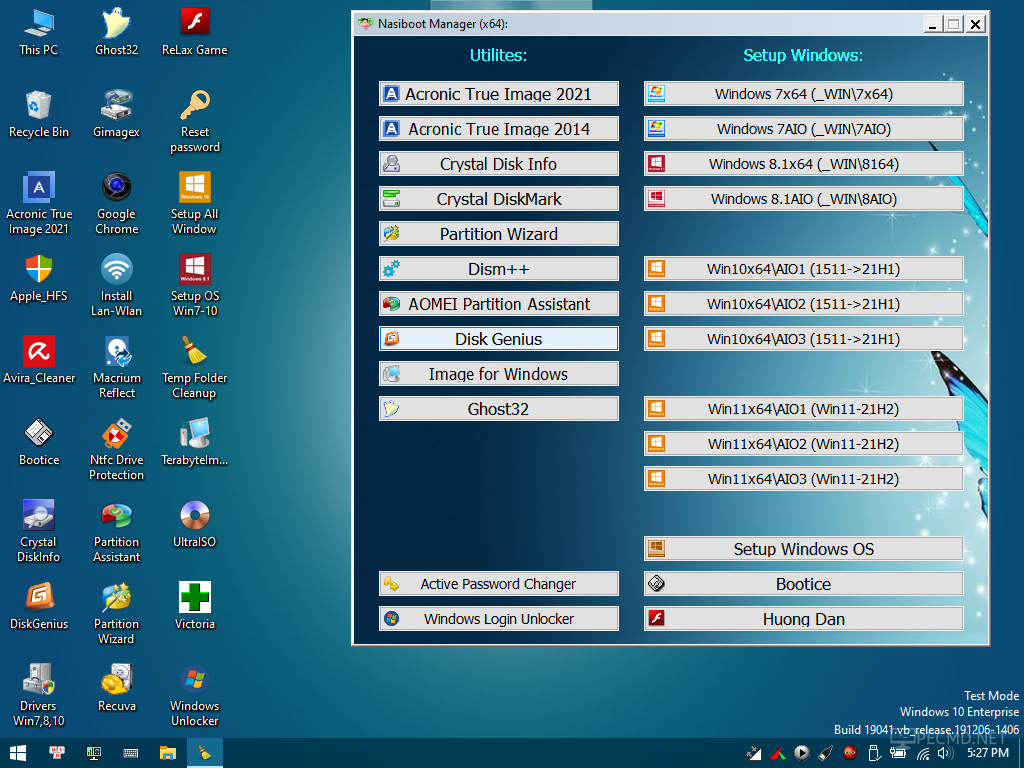Open Temp Folder Cleanup broom icon
Viewport: 1024px width, 768px height.
195,368
